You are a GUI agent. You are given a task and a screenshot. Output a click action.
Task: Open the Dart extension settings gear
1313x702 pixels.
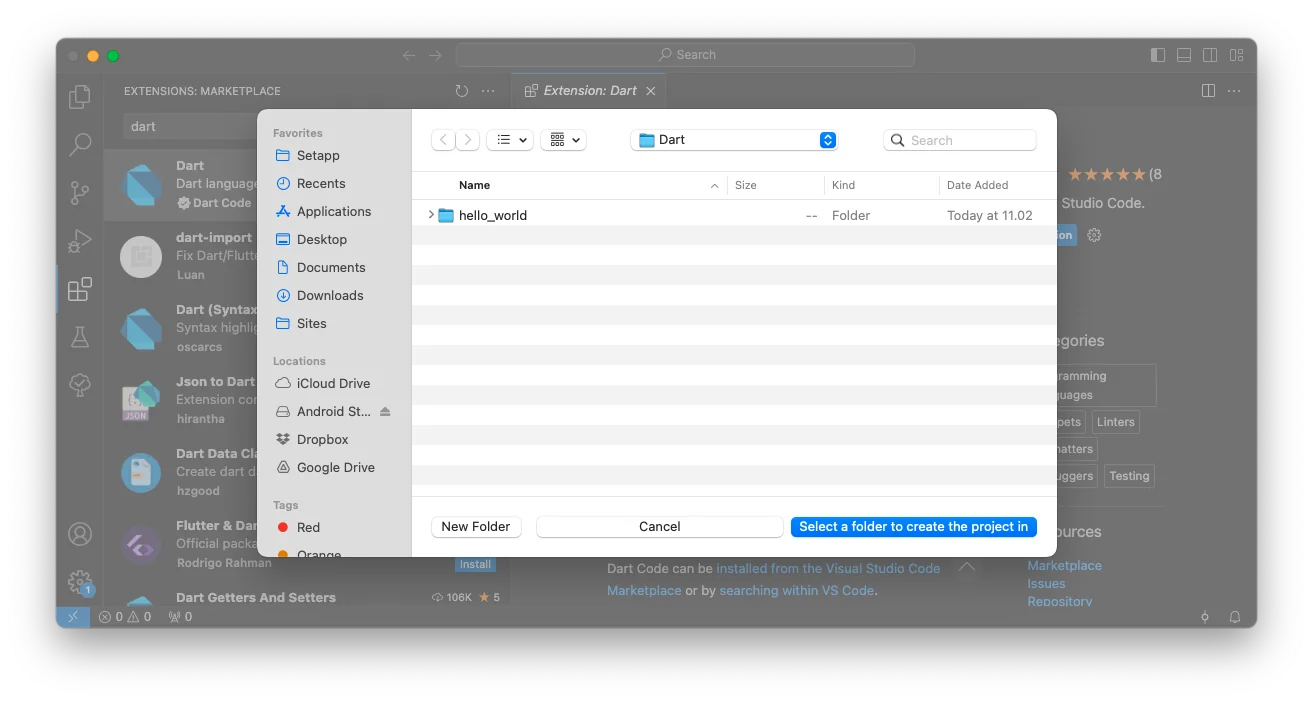point(1094,235)
